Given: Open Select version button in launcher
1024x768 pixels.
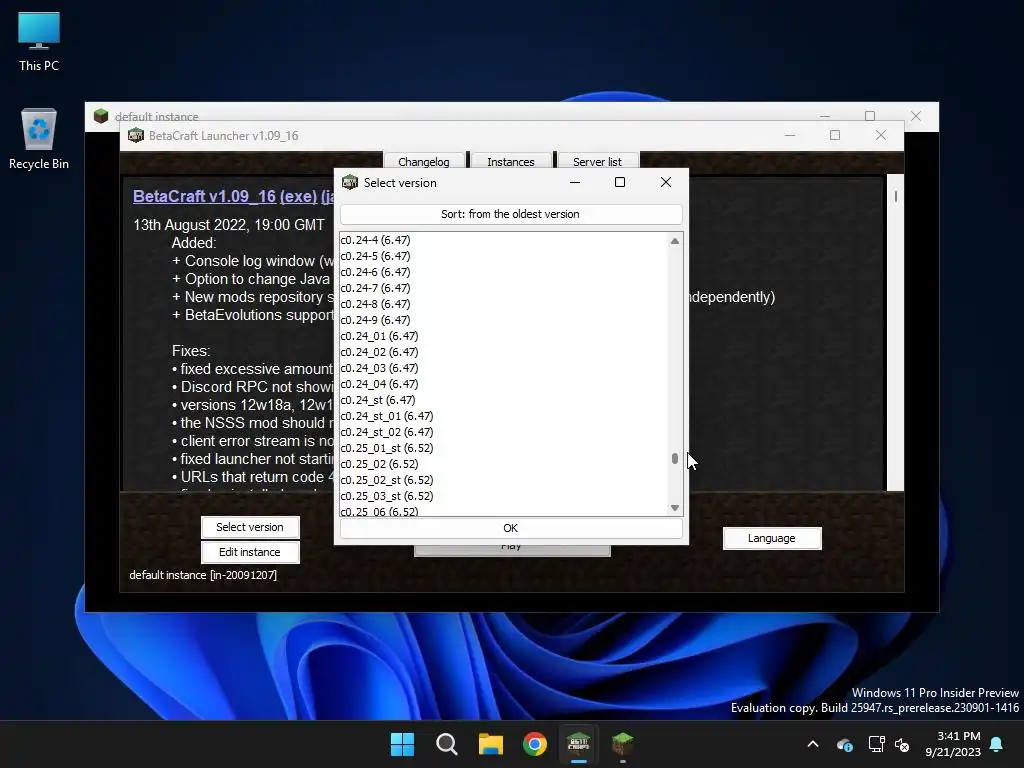Looking at the screenshot, I should coord(250,527).
